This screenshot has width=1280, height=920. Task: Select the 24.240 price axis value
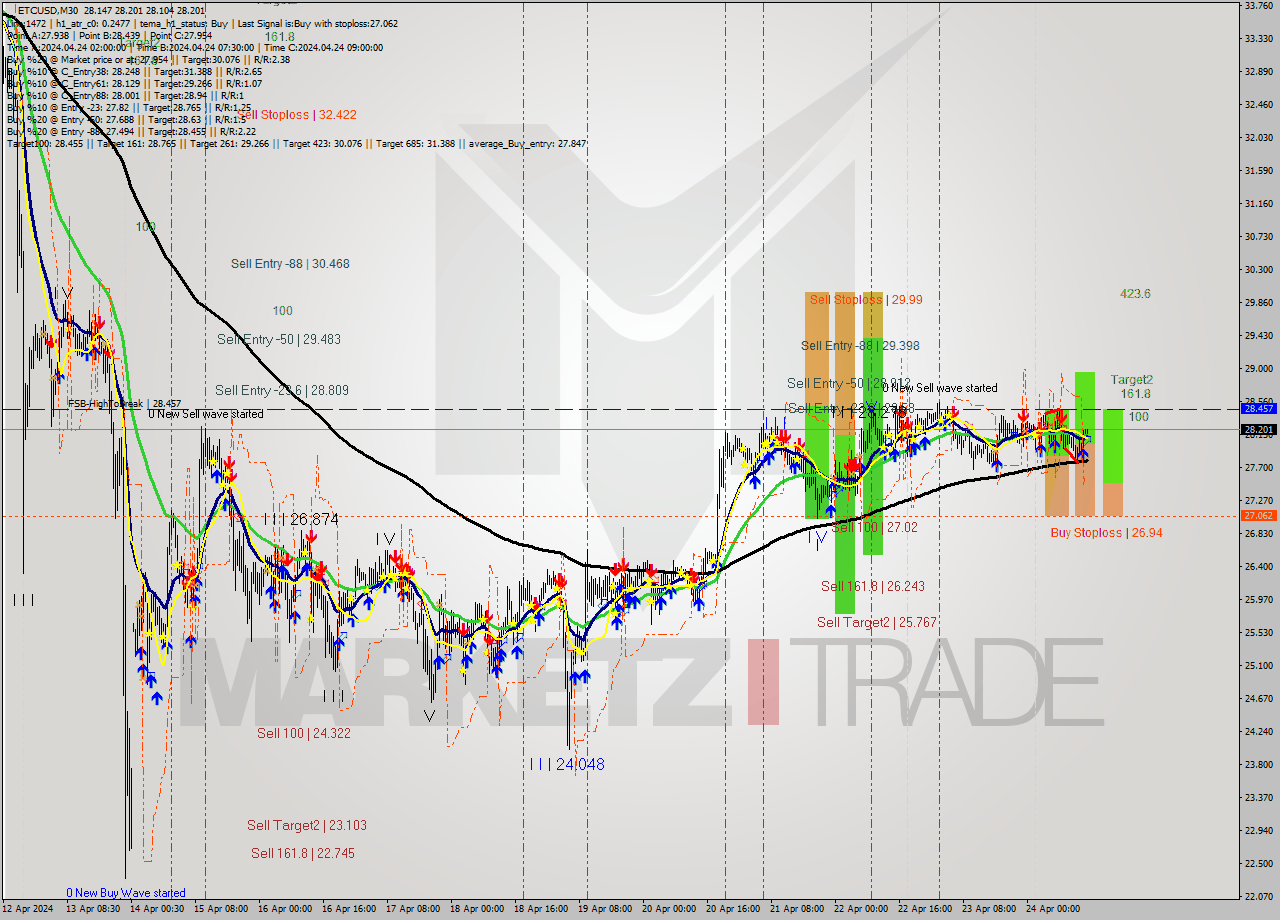point(1258,732)
